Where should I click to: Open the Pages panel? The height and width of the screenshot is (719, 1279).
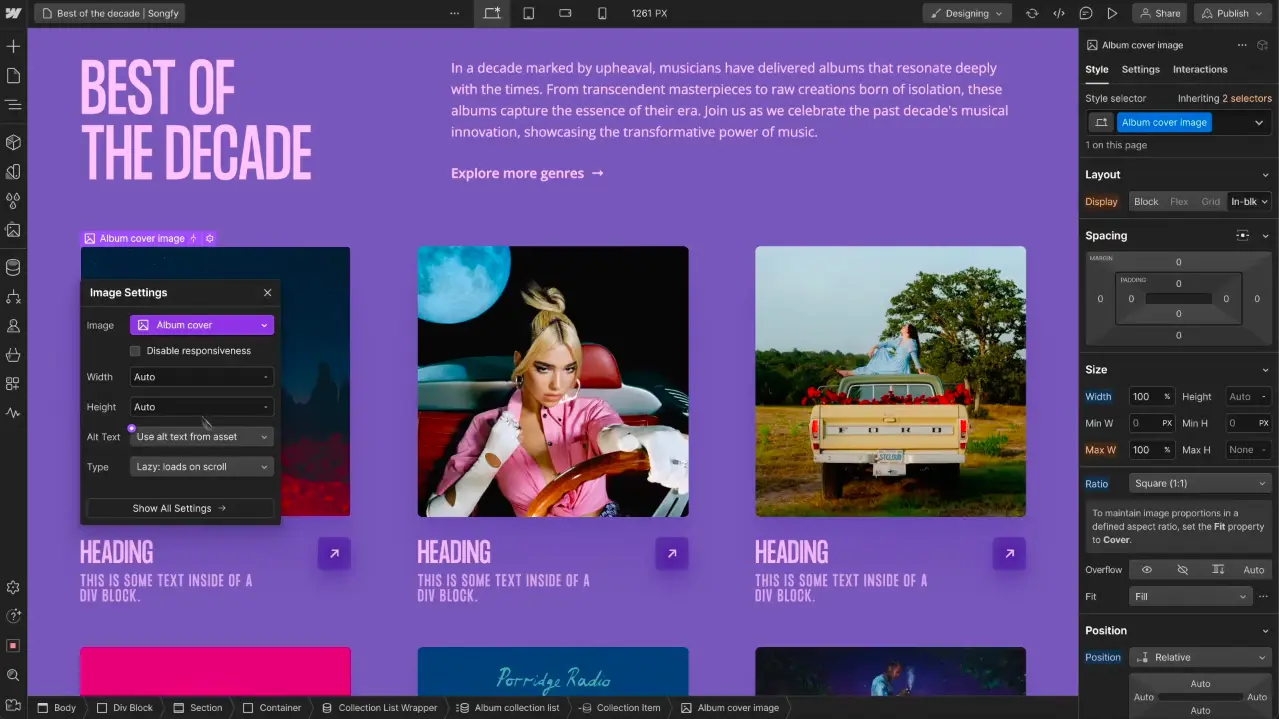click(13, 75)
